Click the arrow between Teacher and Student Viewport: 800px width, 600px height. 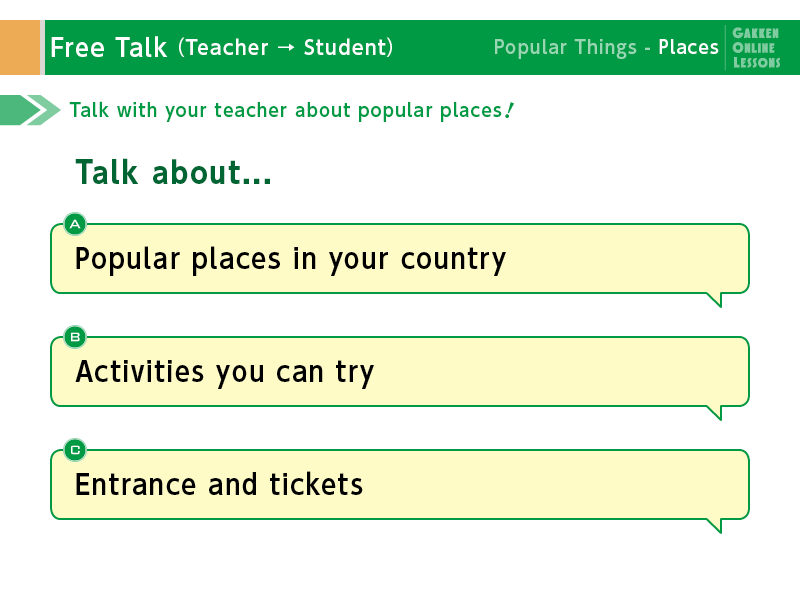click(x=286, y=47)
